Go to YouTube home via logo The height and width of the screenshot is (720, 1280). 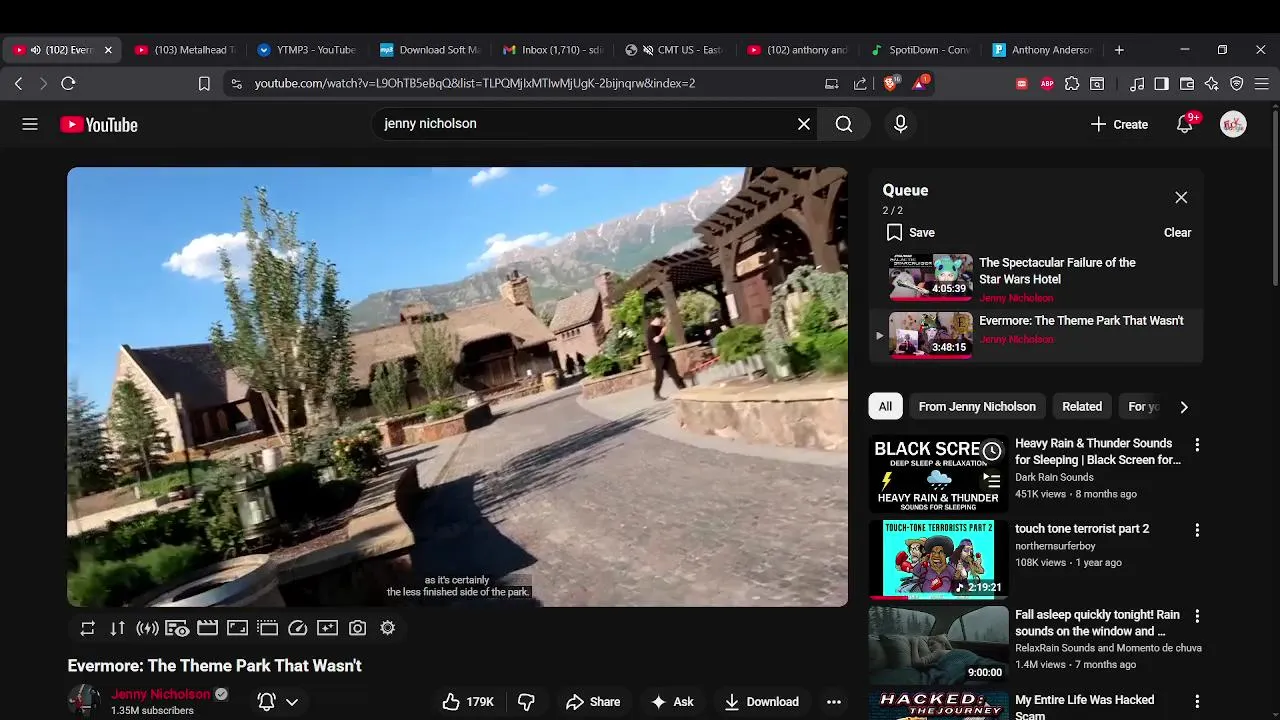point(99,124)
